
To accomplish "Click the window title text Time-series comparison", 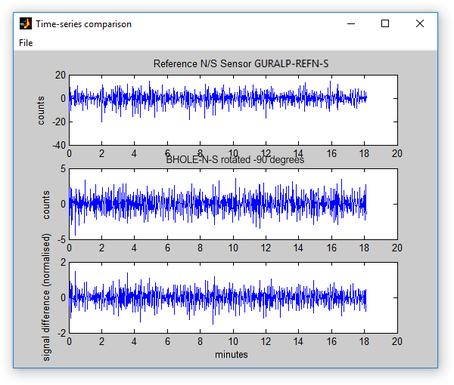I will coord(84,24).
